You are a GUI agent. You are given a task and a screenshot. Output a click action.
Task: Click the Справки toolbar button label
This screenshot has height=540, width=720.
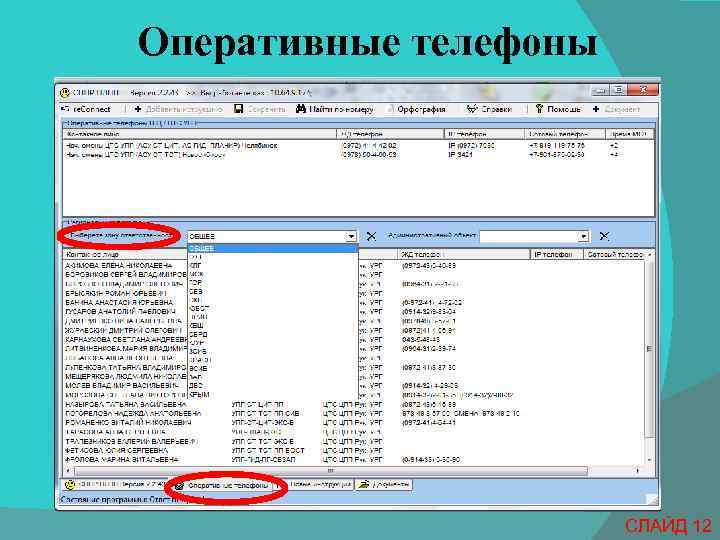(496, 109)
